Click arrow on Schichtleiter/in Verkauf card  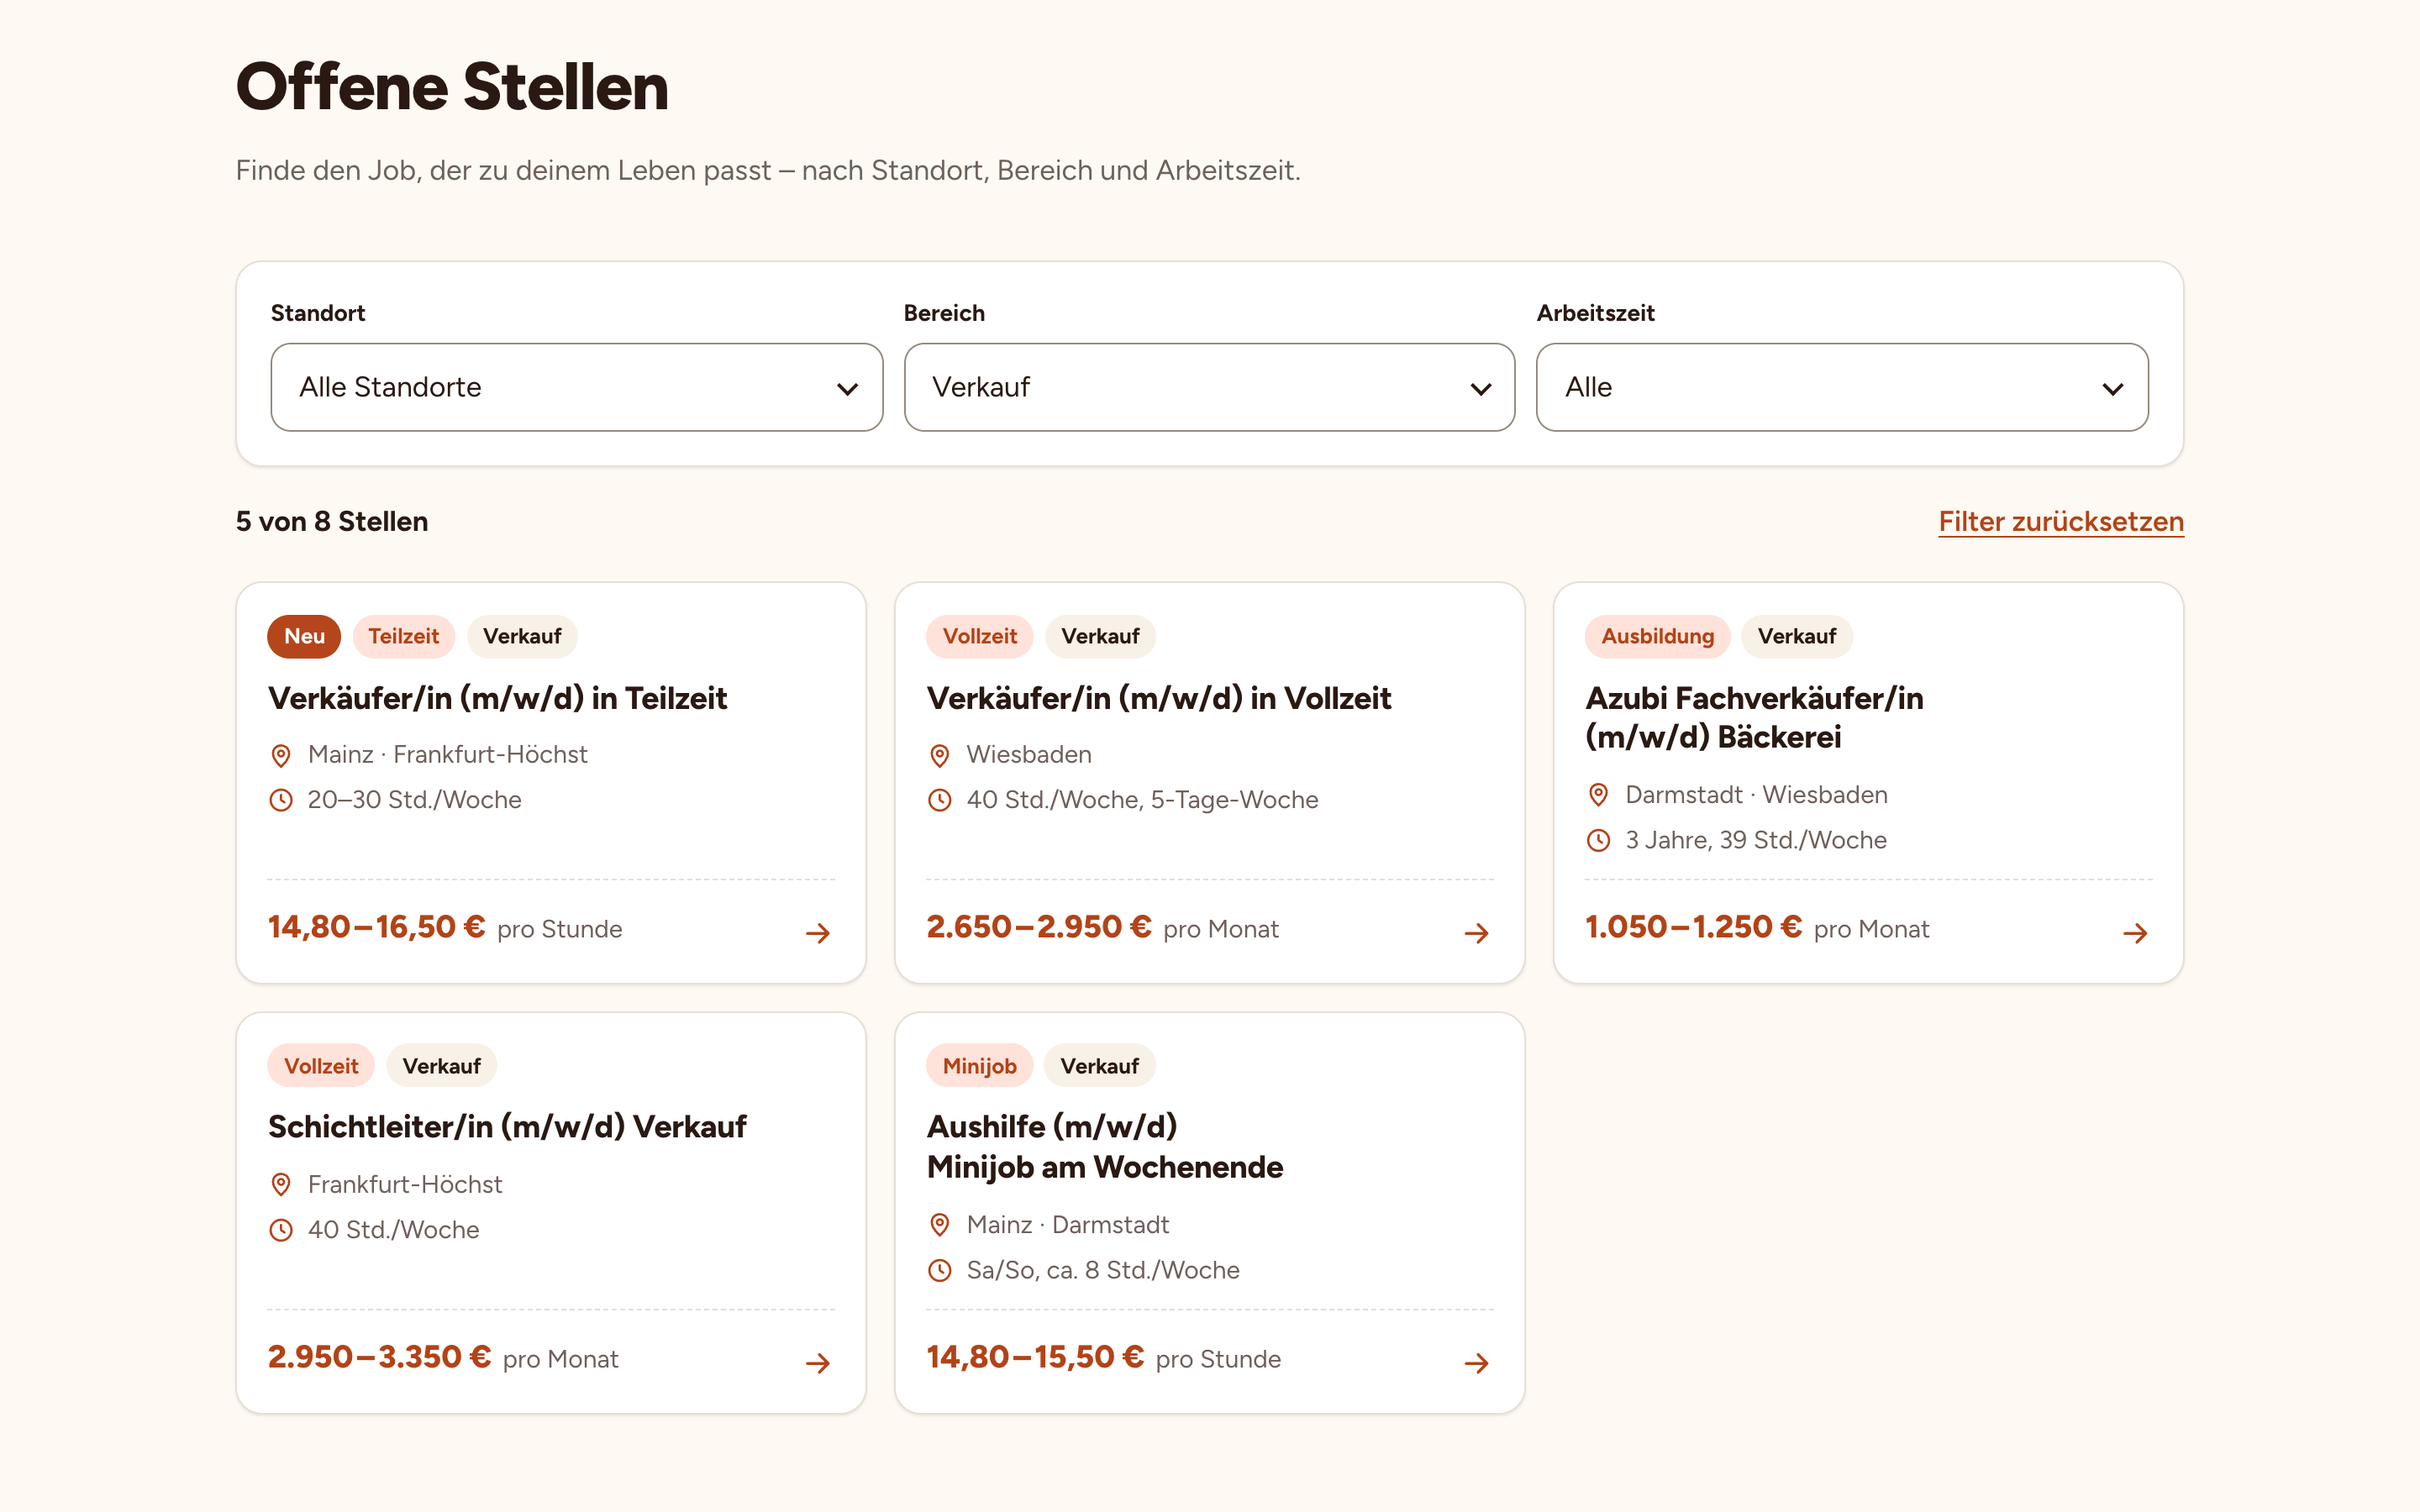818,1363
